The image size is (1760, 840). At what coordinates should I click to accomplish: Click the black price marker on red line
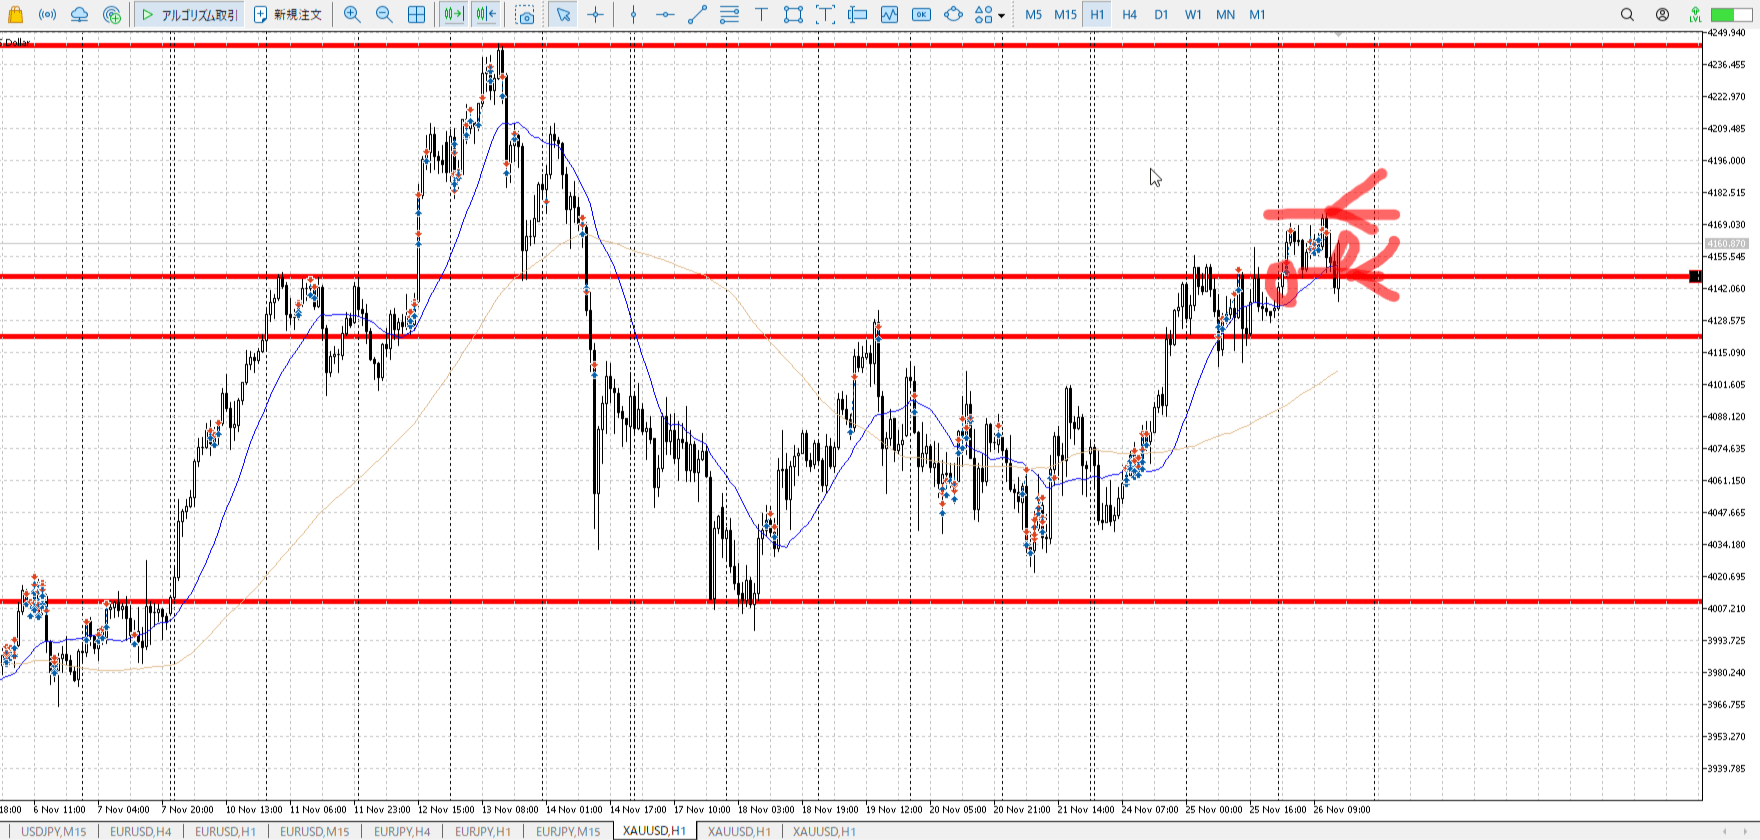pos(1694,276)
